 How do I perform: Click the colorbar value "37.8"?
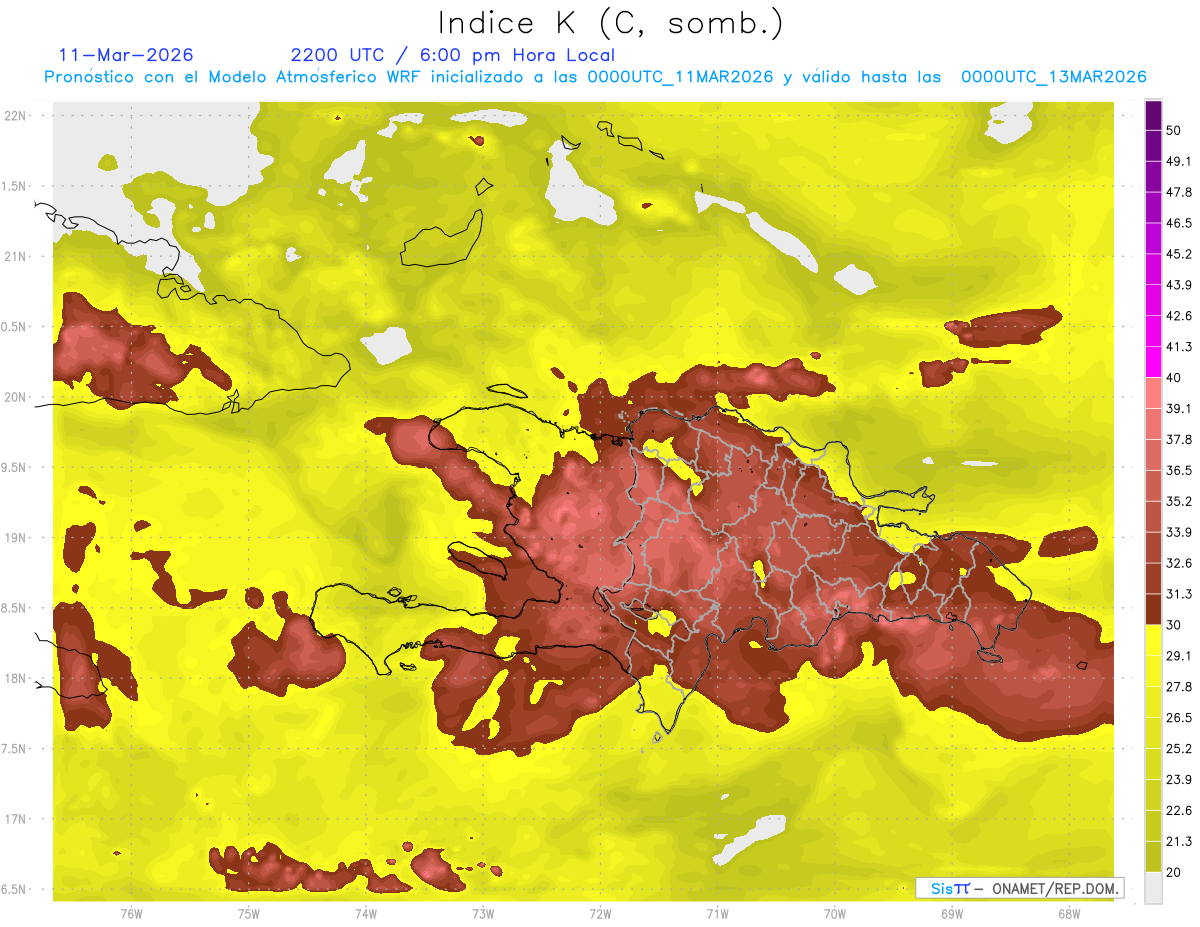pyautogui.click(x=1178, y=440)
